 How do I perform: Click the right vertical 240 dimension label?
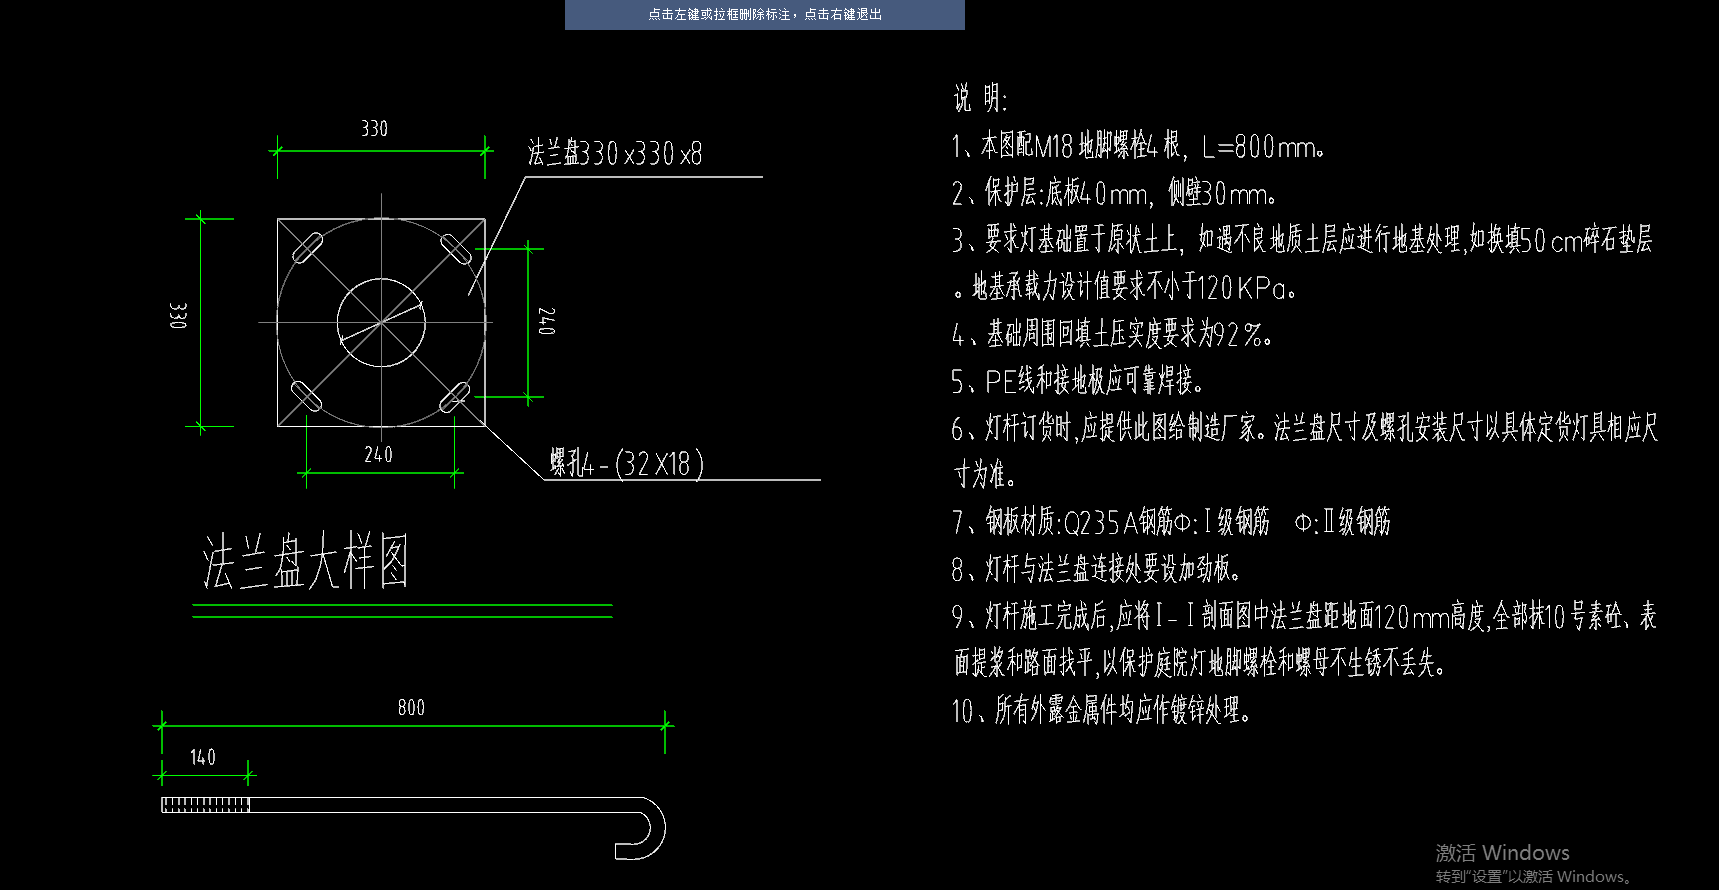(x=547, y=321)
